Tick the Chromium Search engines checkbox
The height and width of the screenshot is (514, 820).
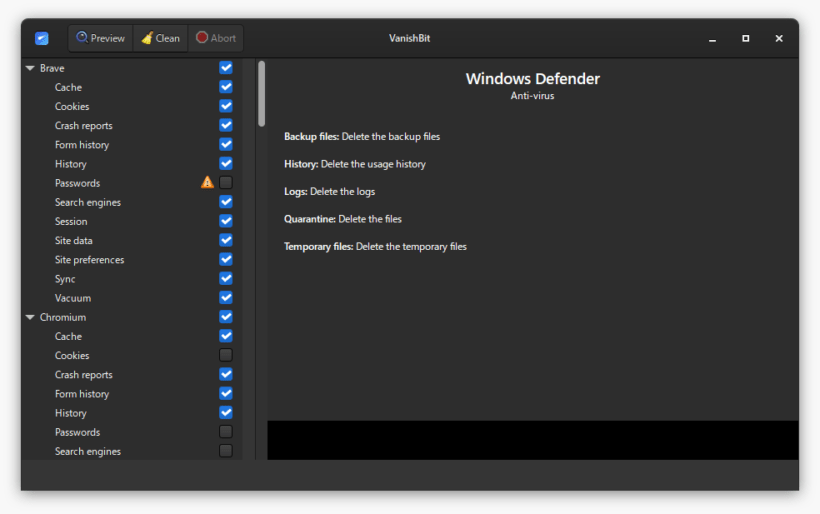[x=226, y=451]
